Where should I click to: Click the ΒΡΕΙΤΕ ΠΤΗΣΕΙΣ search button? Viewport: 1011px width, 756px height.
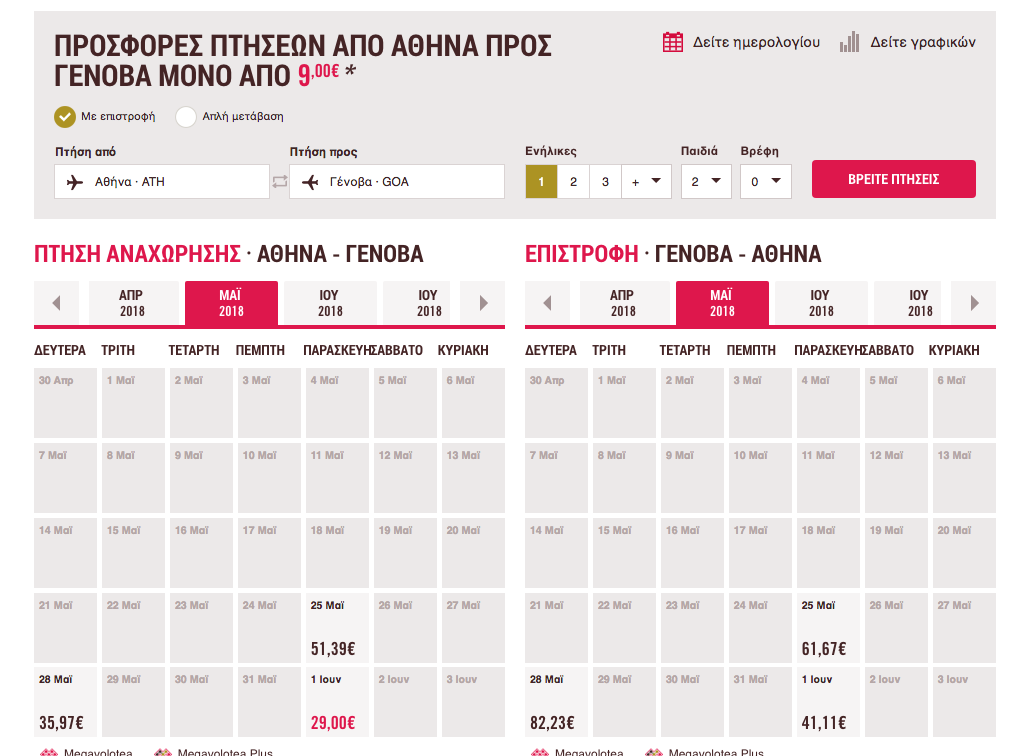pyautogui.click(x=894, y=179)
